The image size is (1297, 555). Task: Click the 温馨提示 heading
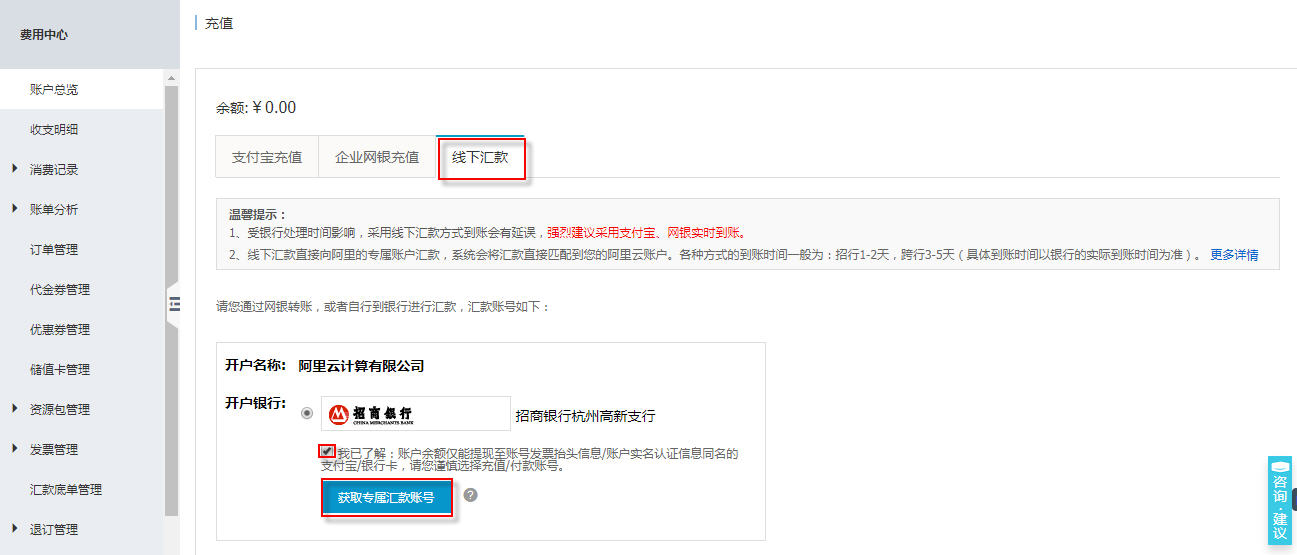point(258,214)
